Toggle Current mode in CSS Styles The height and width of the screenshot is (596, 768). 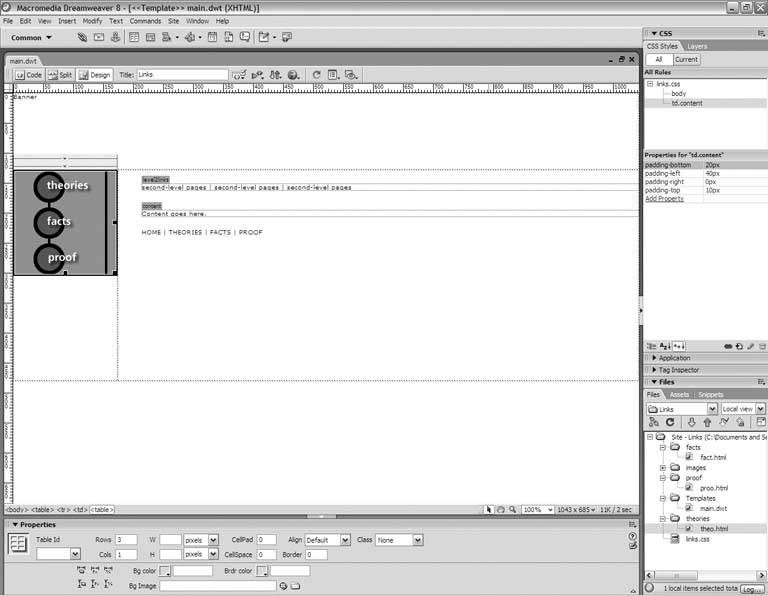pos(686,59)
